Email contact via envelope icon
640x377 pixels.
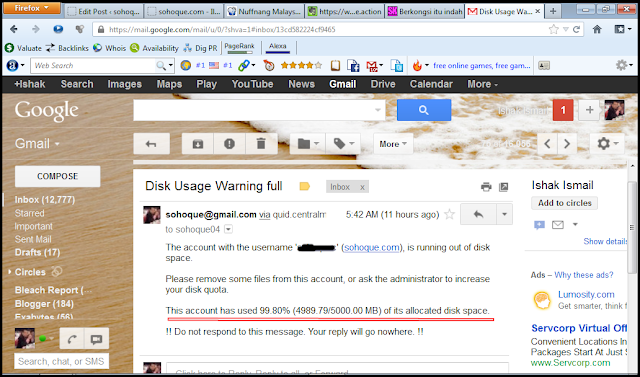(x=558, y=224)
